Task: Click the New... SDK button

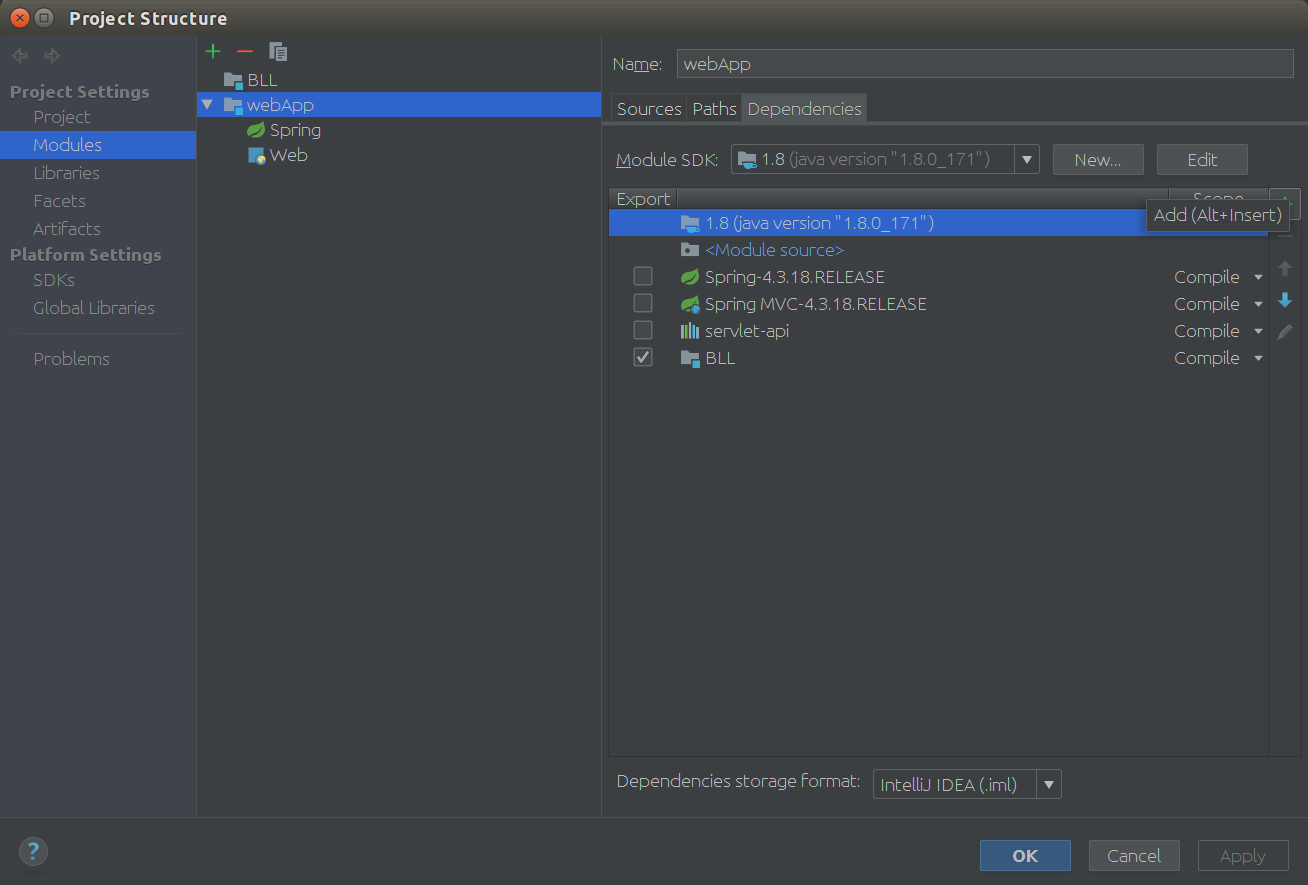Action: [1098, 160]
